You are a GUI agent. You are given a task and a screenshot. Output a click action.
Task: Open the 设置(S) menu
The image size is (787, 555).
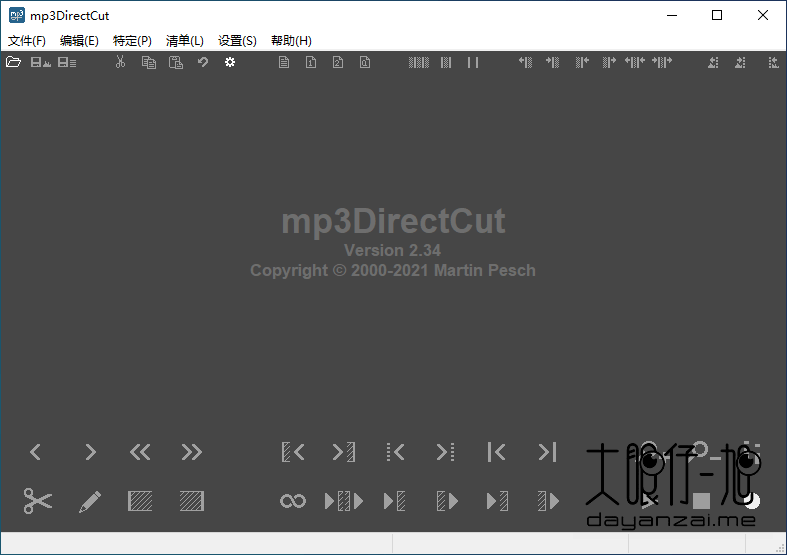pos(237,41)
